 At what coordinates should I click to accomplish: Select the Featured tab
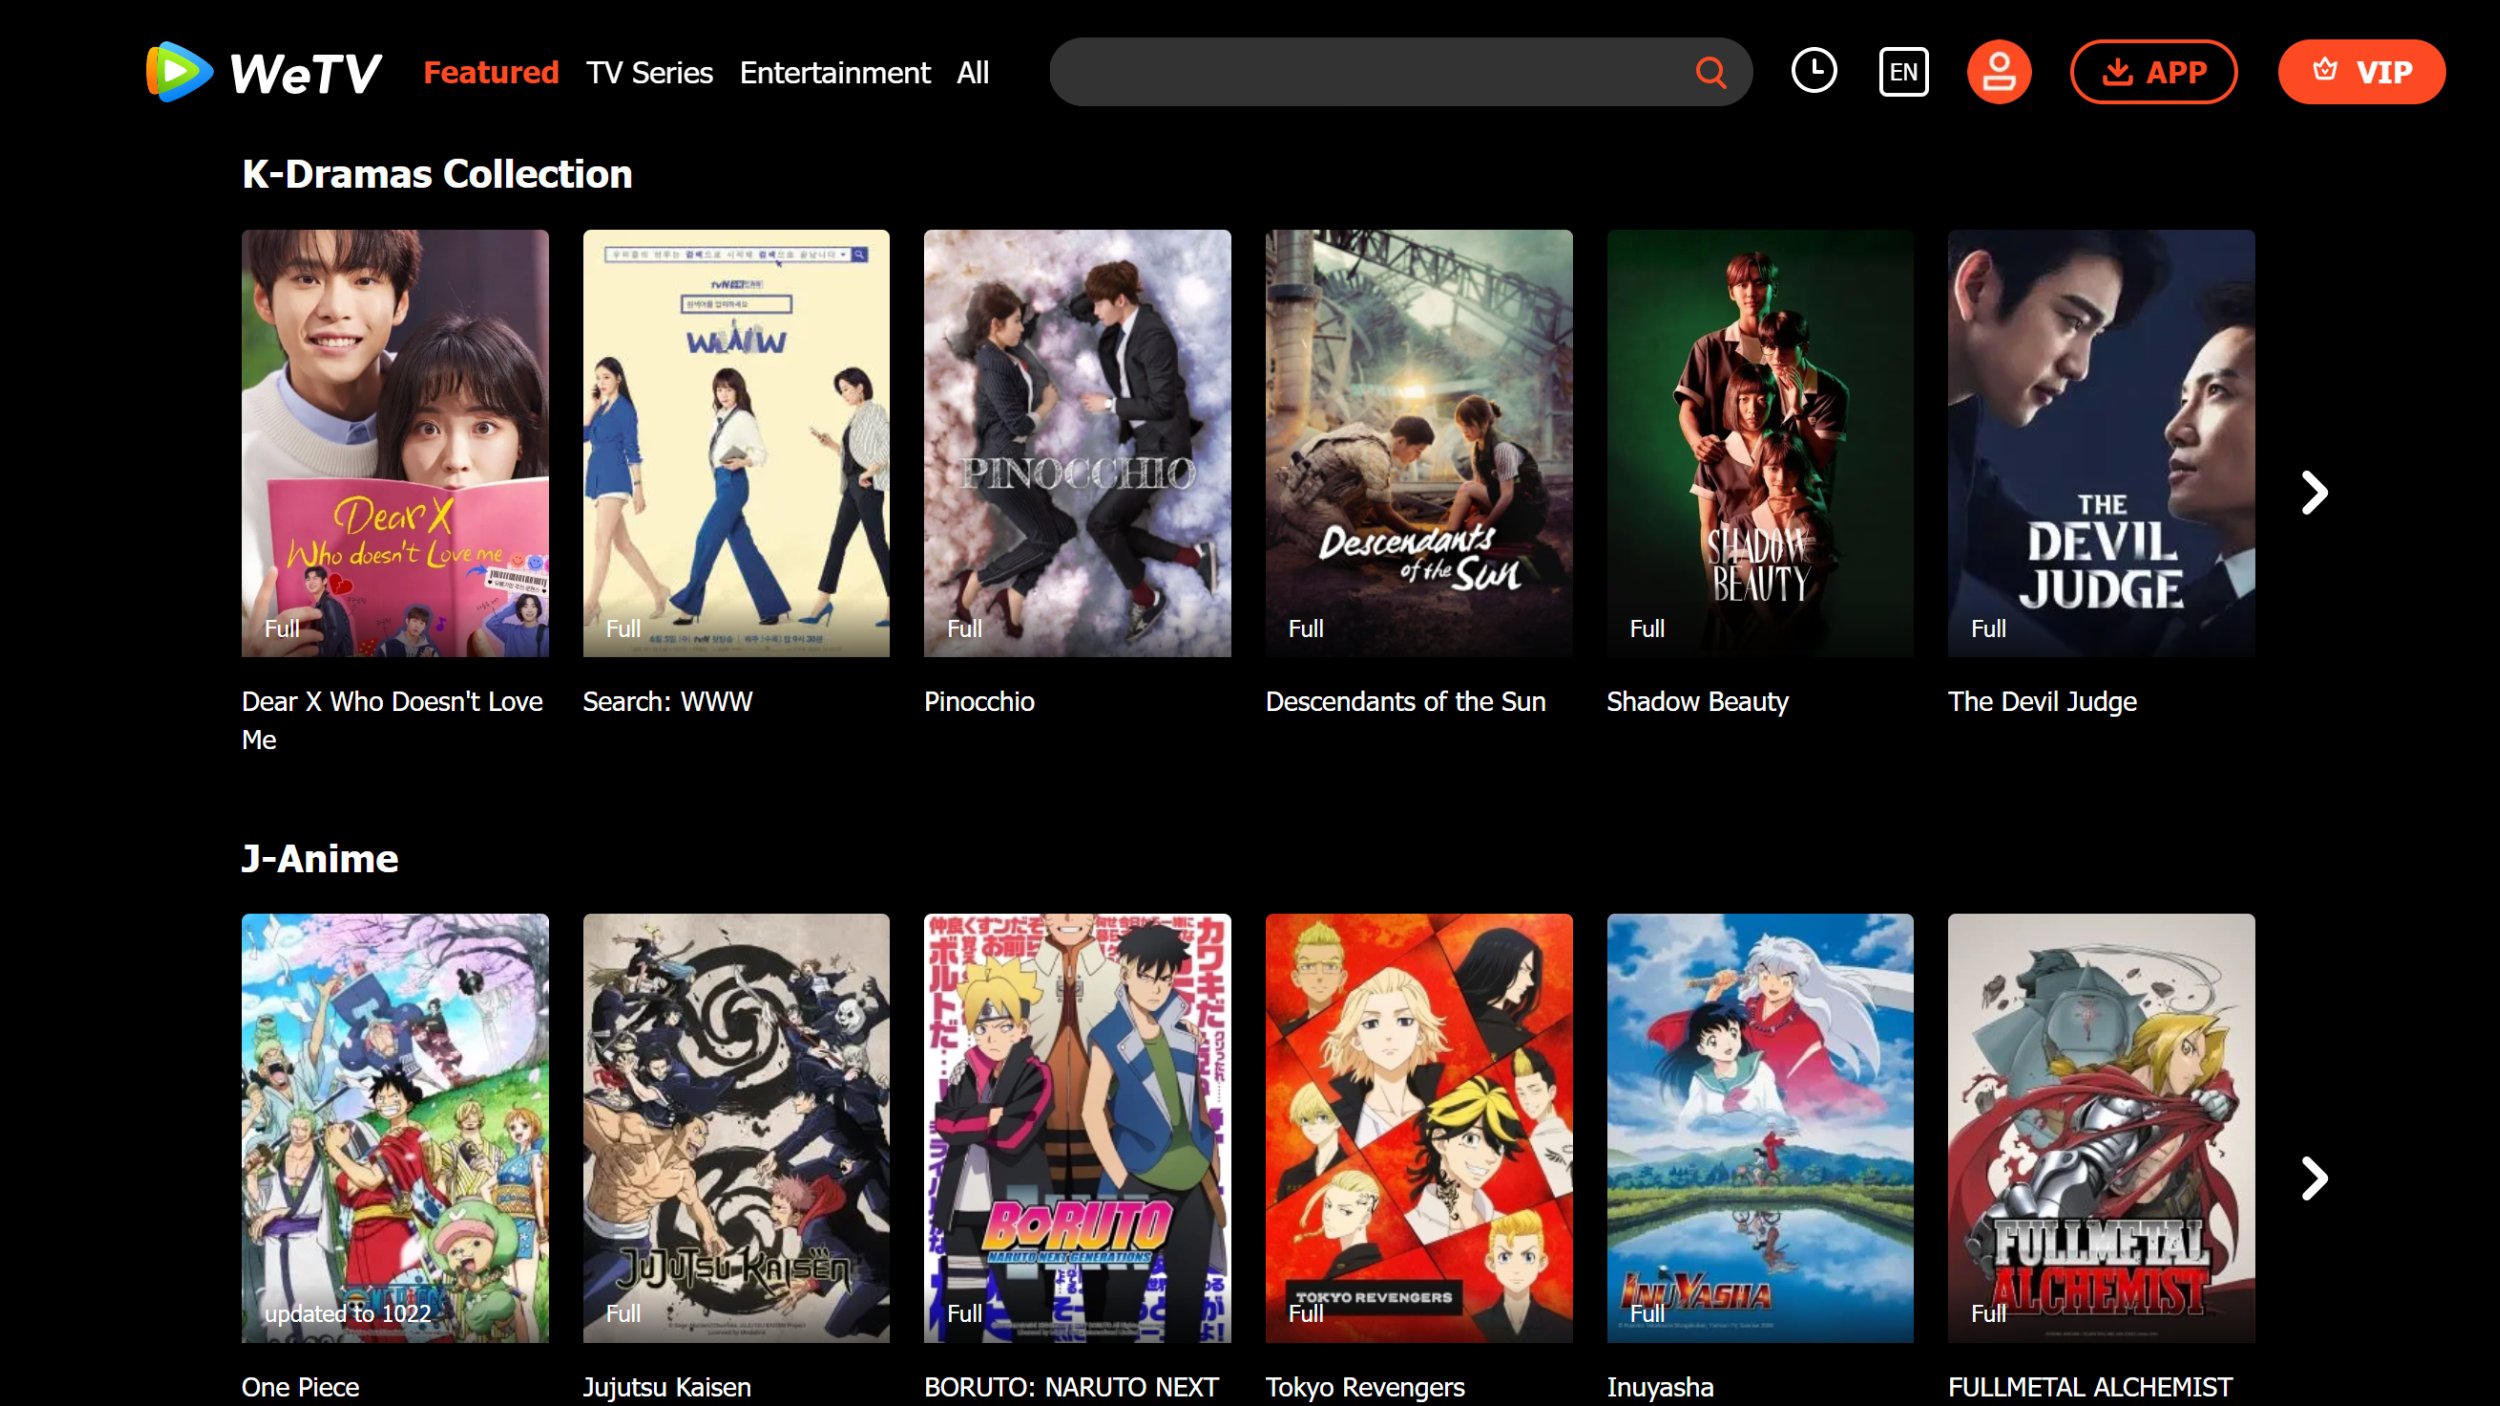tap(491, 72)
